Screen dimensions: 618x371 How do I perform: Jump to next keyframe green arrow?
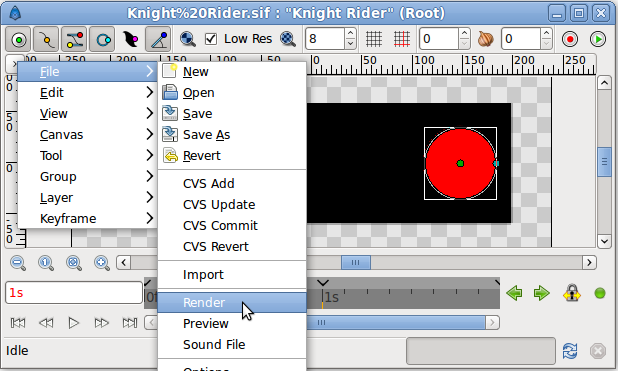pos(542,293)
